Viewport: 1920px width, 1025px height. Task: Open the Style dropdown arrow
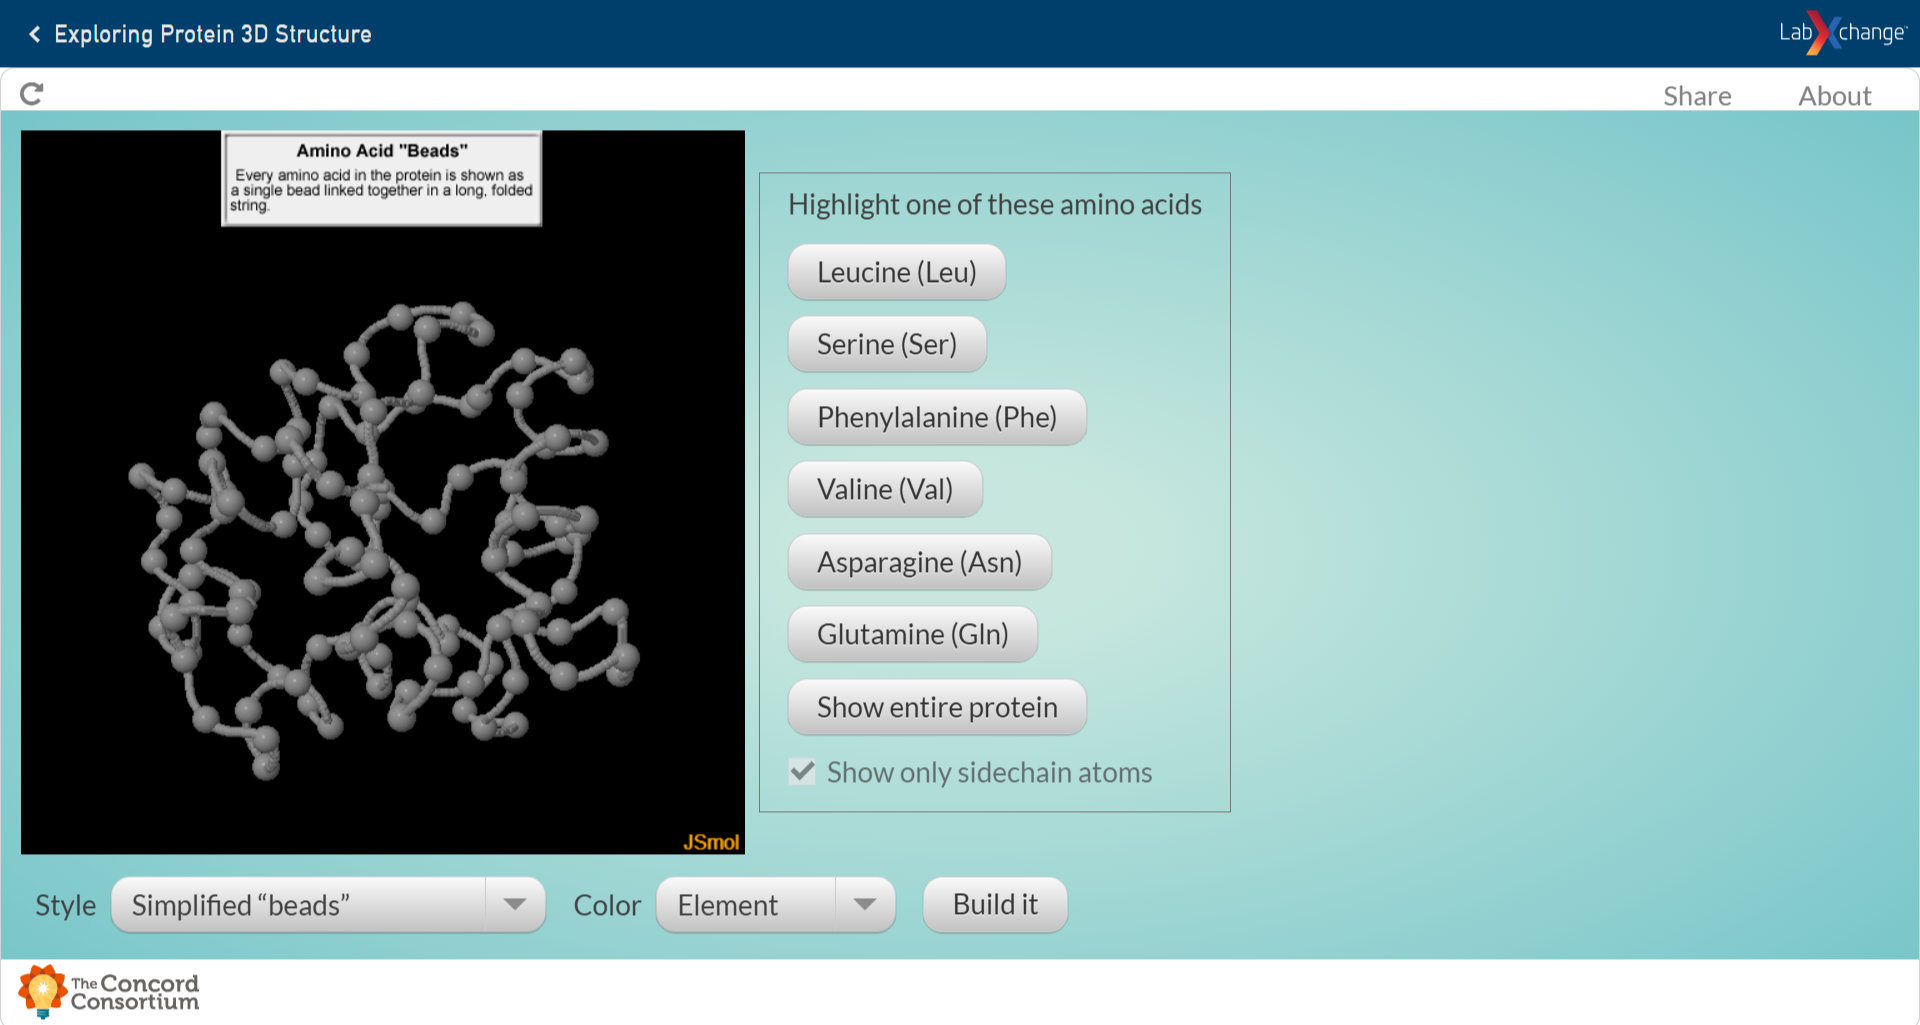[x=515, y=905]
